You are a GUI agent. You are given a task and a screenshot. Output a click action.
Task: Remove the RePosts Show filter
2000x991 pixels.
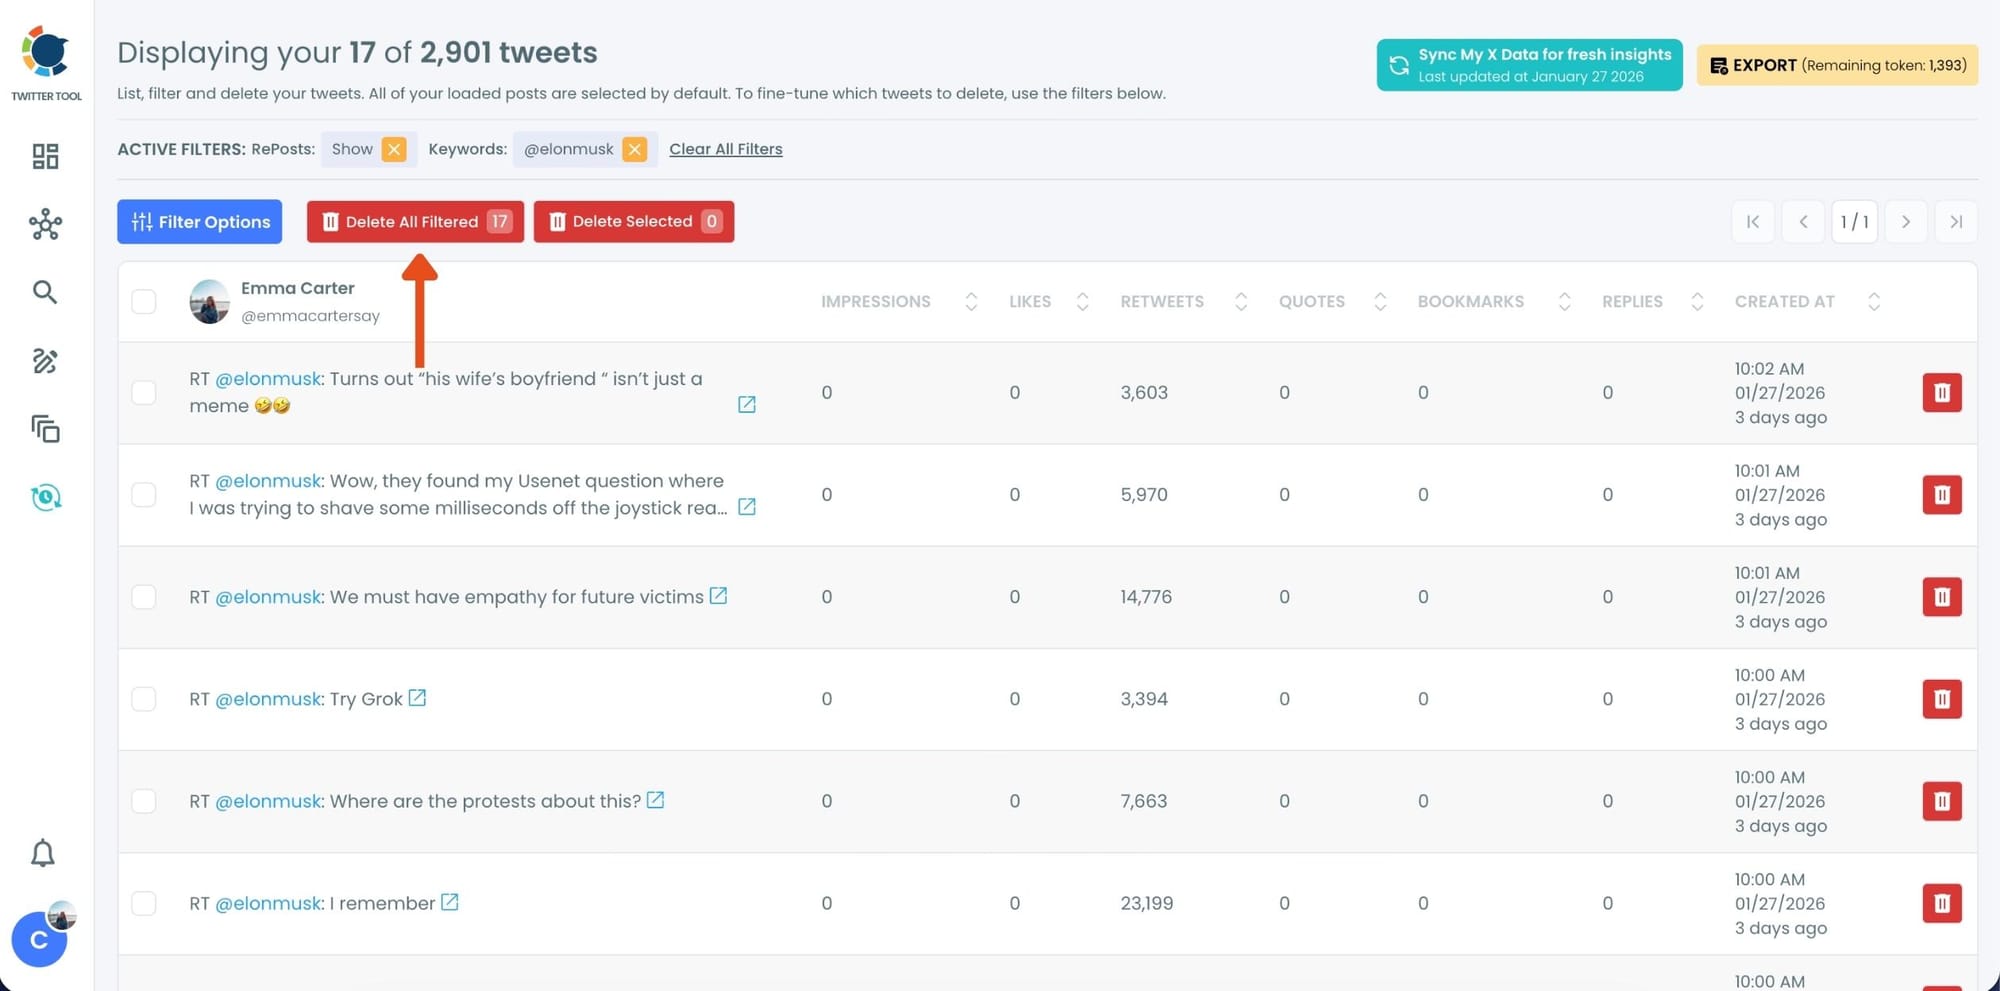coord(394,149)
